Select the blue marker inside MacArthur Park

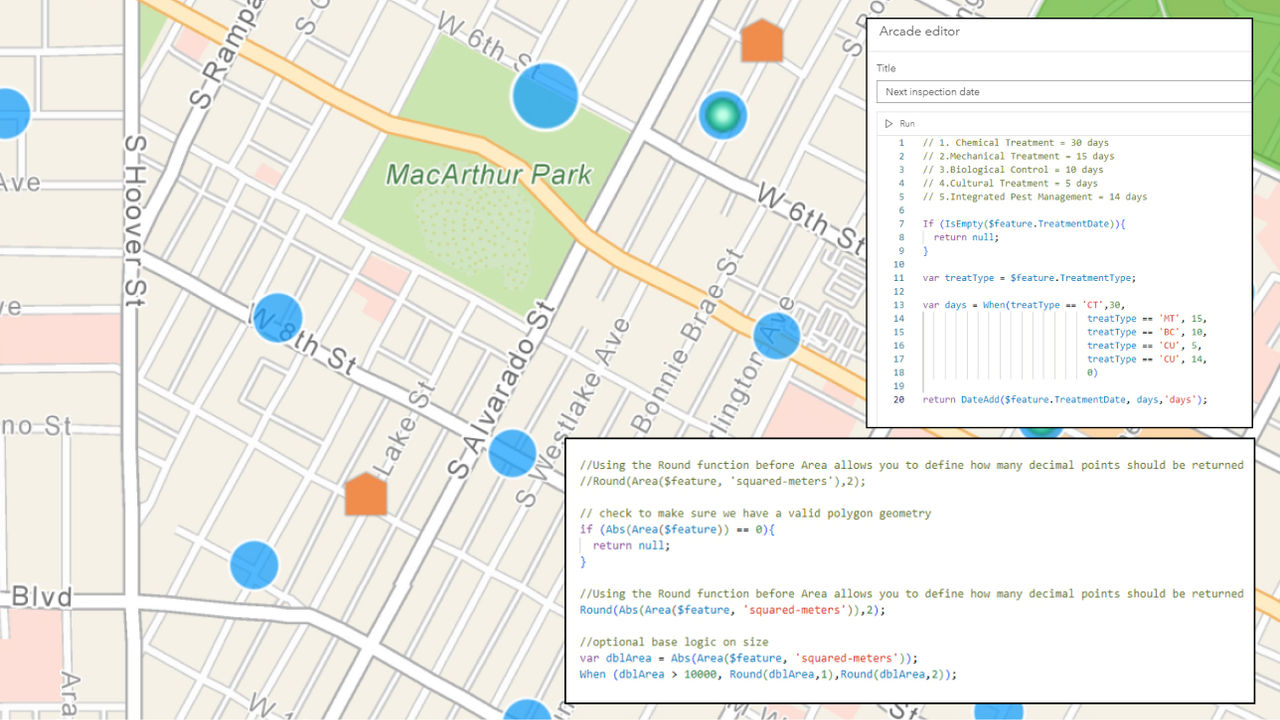click(545, 98)
